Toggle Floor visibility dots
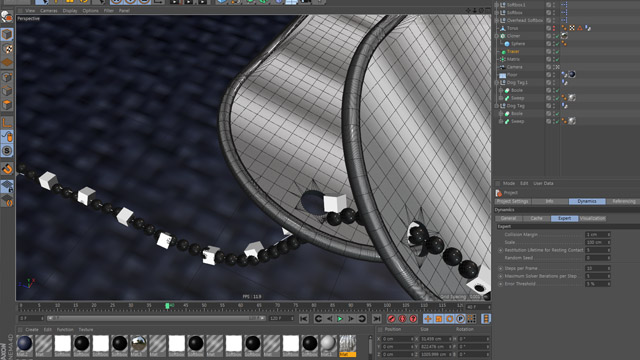 pyautogui.click(x=554, y=75)
